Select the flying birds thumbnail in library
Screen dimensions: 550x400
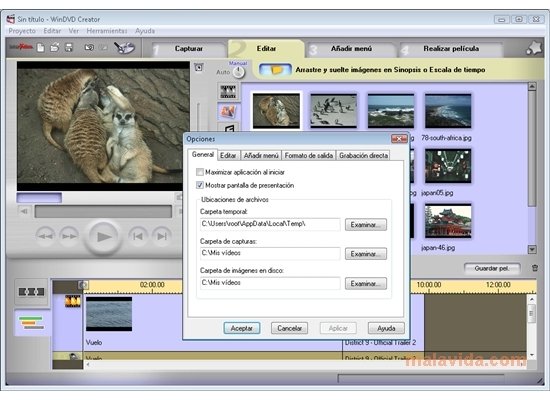click(333, 111)
